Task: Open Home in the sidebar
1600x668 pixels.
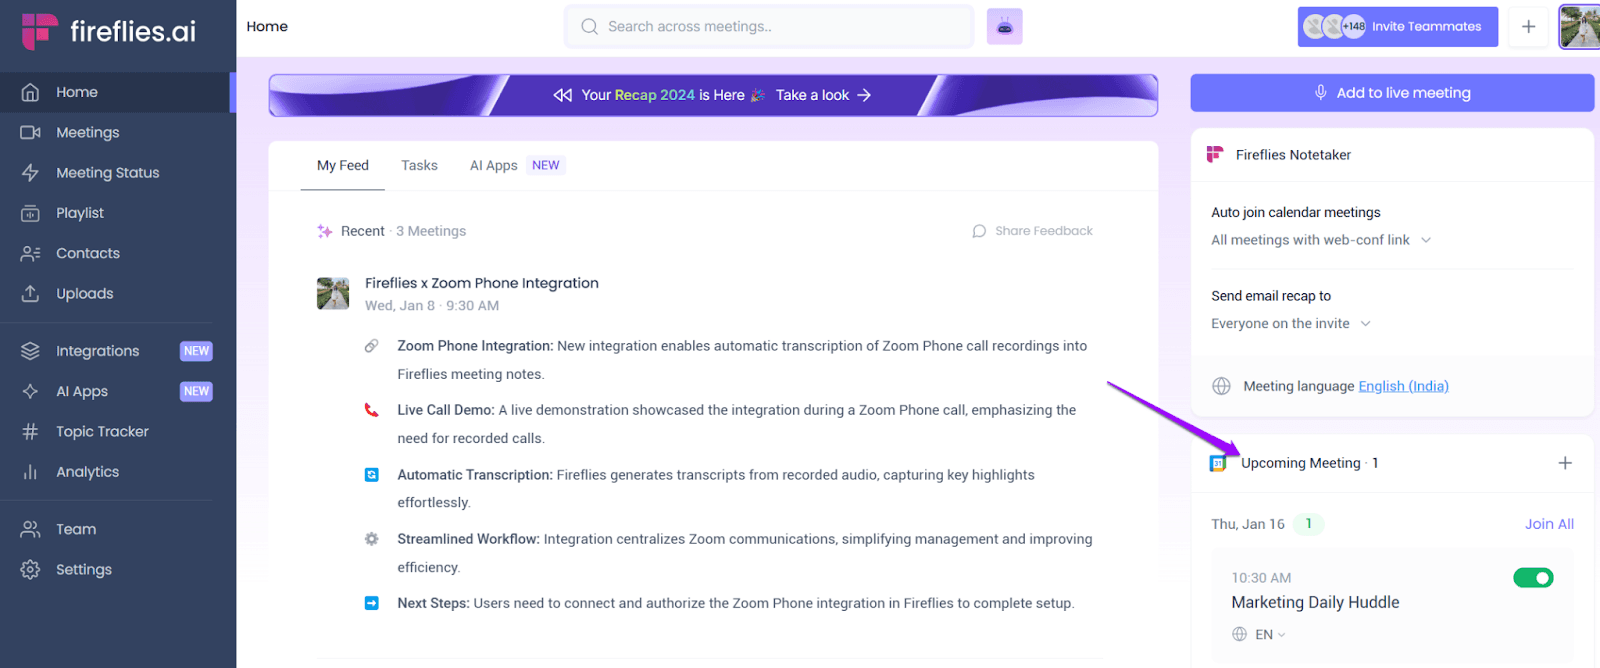Action: (x=116, y=92)
